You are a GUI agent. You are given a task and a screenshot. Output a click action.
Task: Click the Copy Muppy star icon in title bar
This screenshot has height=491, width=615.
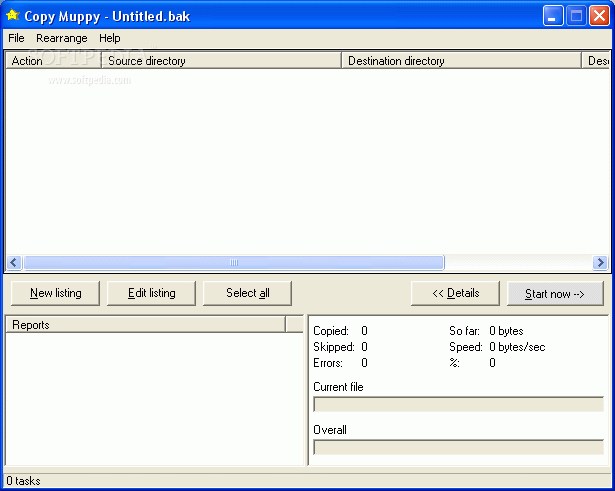13,16
